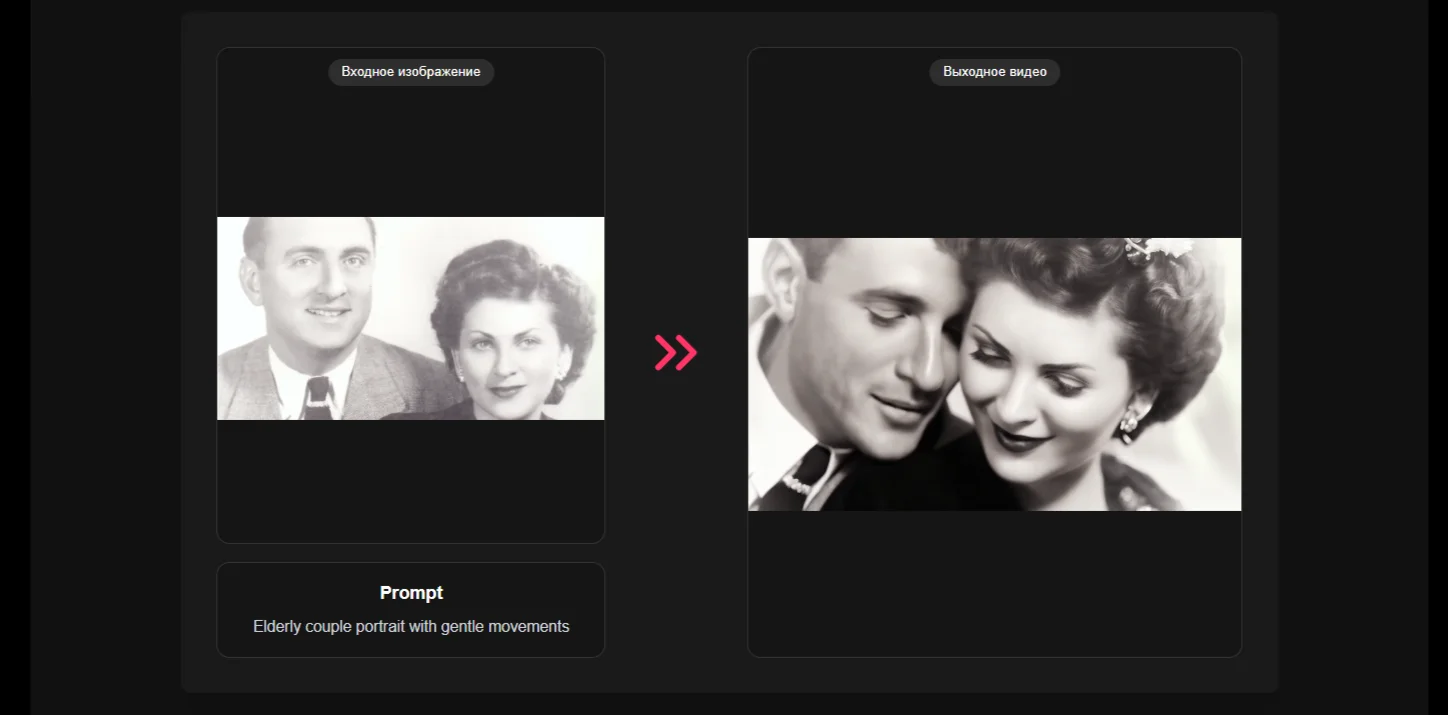Viewport: 1448px width, 715px height.
Task: Select the "Elderly couple portrait" prompt text
Action: coord(411,627)
